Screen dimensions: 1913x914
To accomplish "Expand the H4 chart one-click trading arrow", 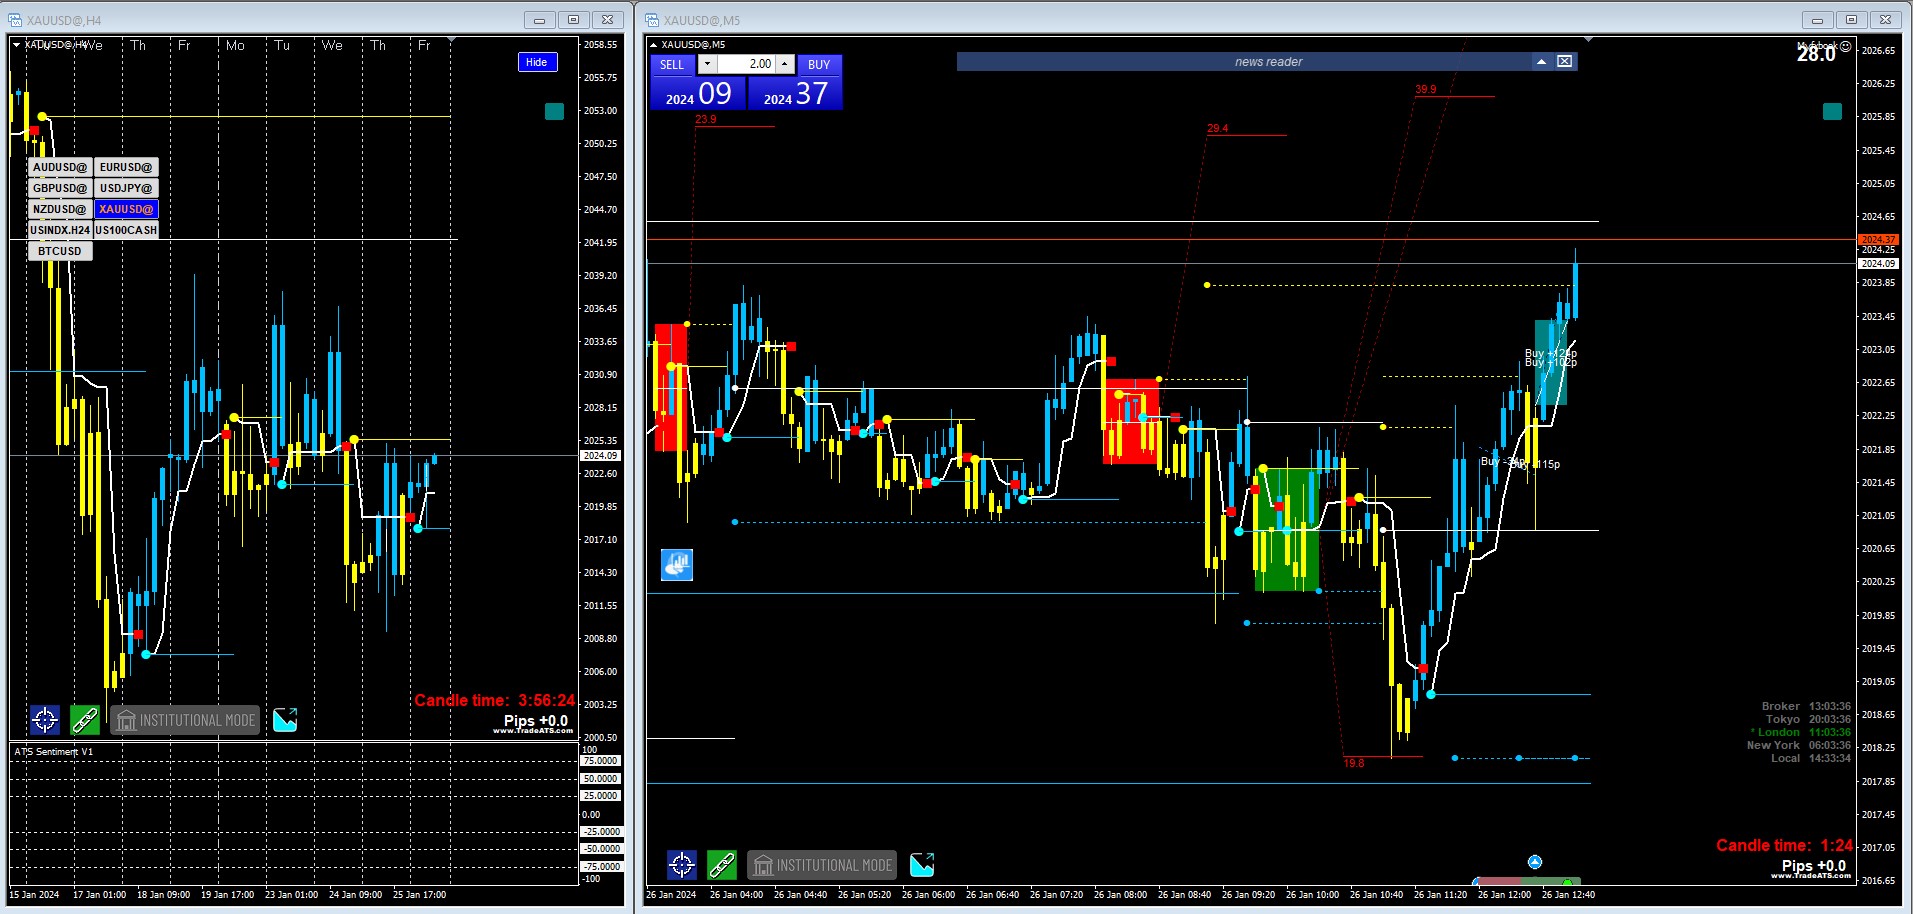I will point(17,44).
